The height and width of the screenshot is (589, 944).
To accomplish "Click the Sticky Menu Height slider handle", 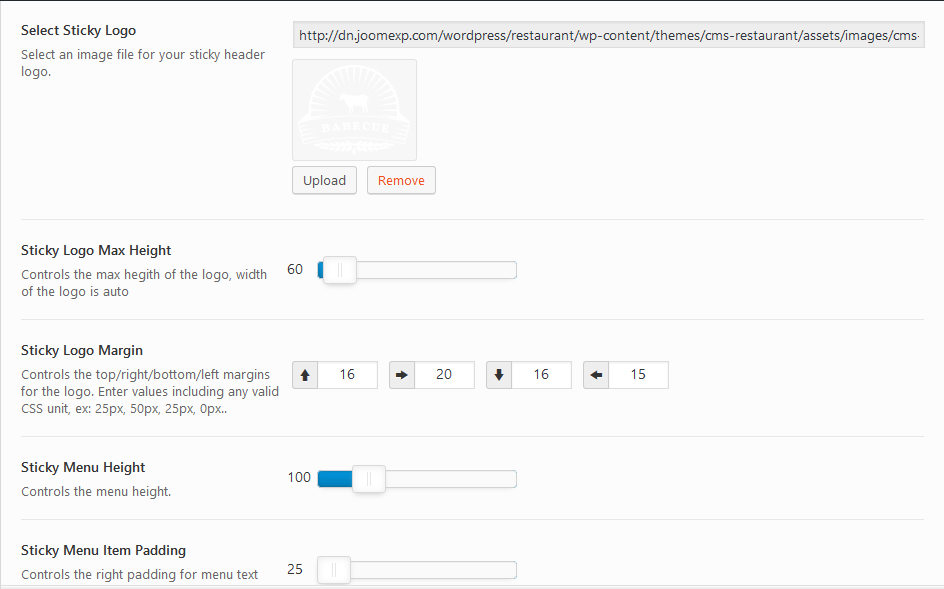I will pos(368,479).
